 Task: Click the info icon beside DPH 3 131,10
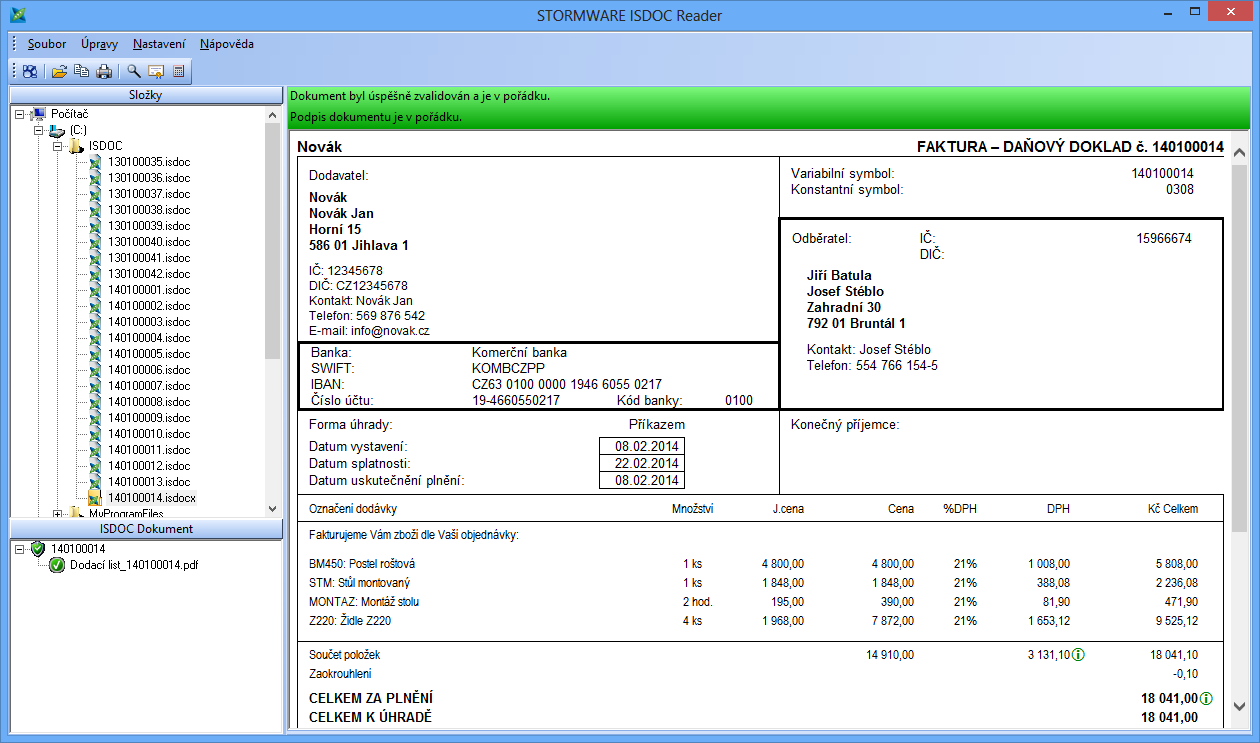pos(1079,655)
